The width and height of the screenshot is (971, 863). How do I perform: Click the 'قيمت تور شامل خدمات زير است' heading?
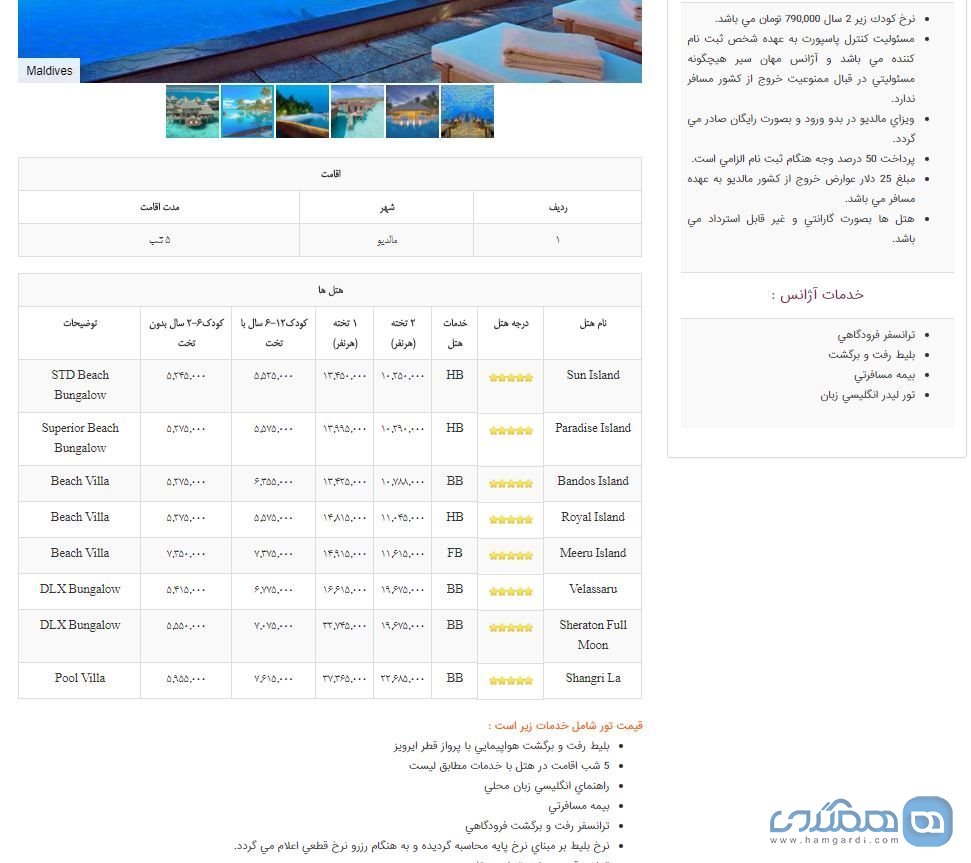tap(565, 726)
